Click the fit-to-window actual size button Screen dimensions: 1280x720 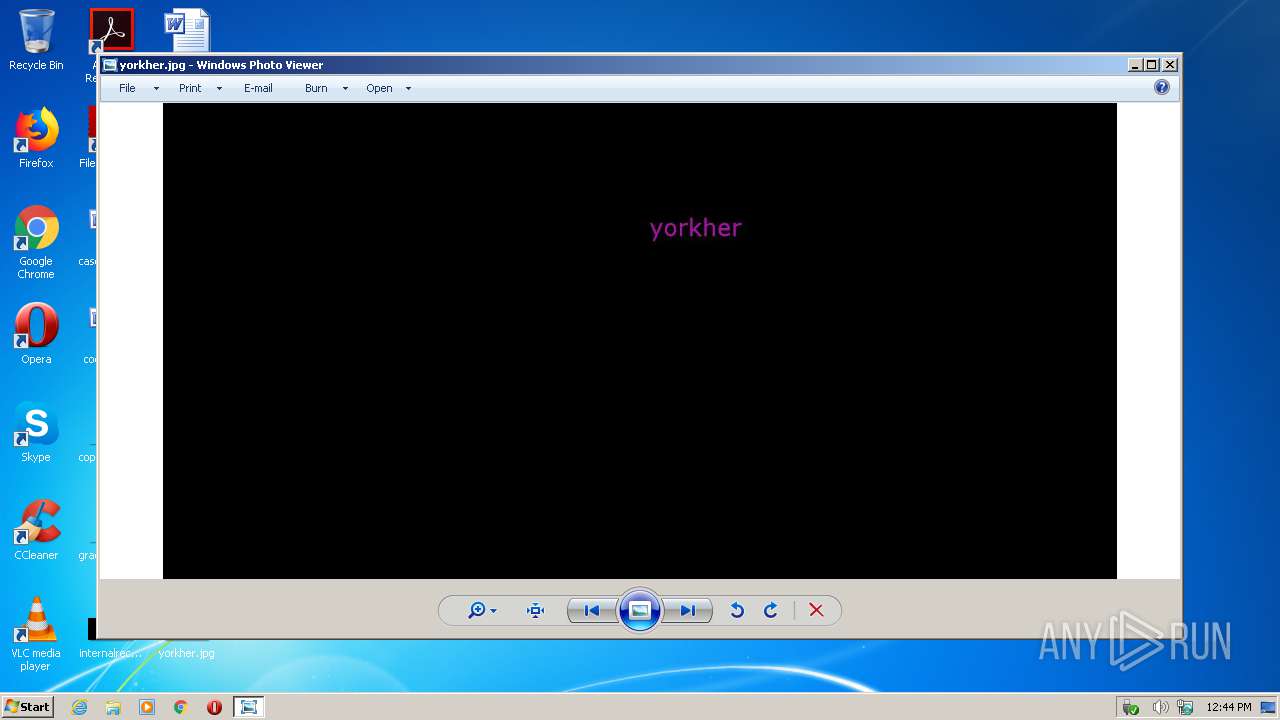(x=536, y=611)
